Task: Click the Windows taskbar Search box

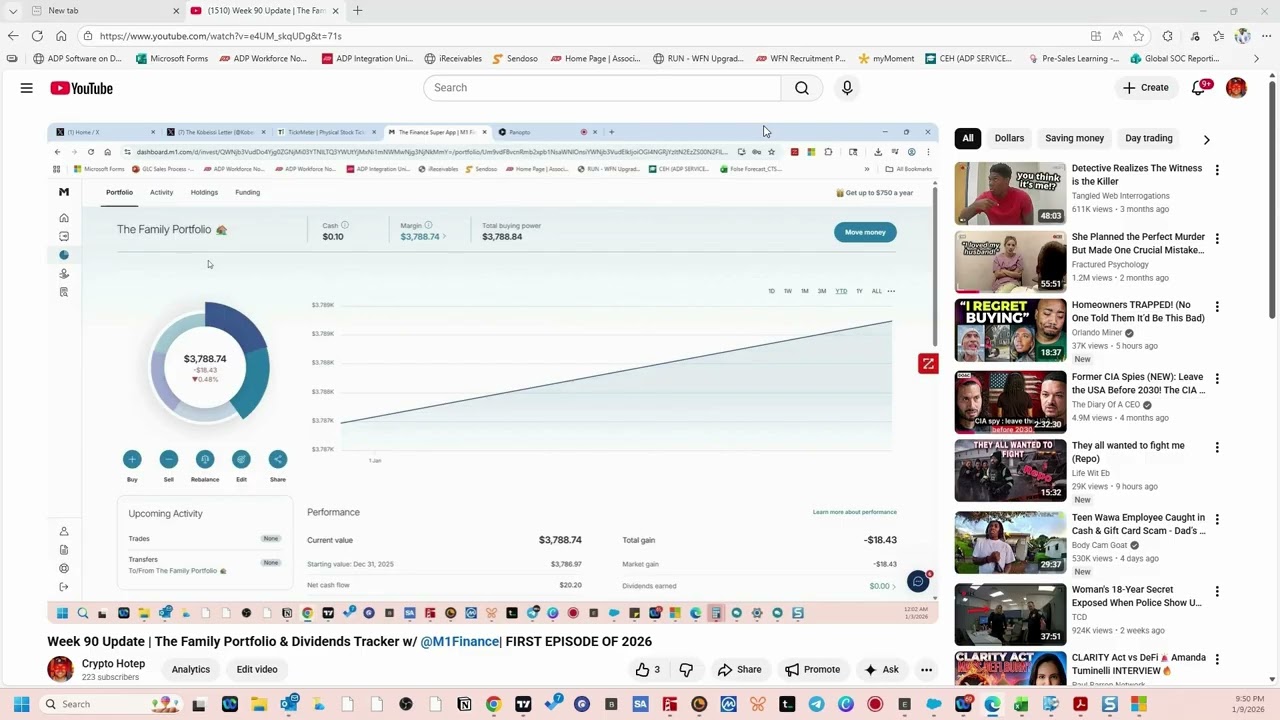Action: coord(110,704)
